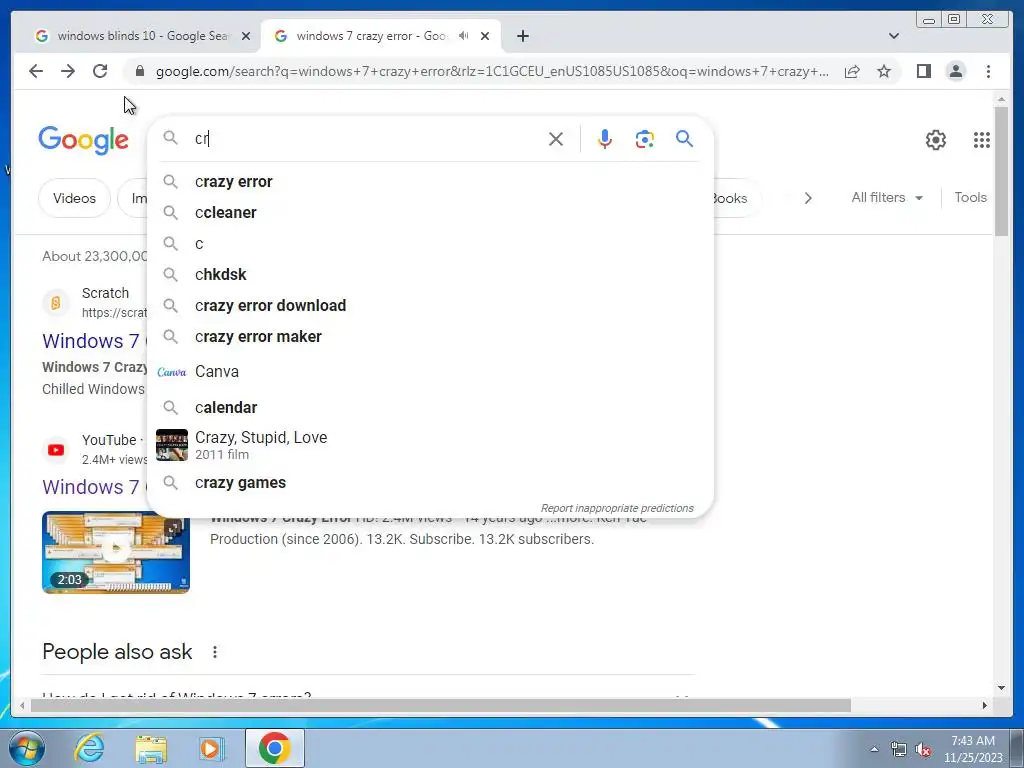Click the padlock site info icon

pyautogui.click(x=140, y=71)
